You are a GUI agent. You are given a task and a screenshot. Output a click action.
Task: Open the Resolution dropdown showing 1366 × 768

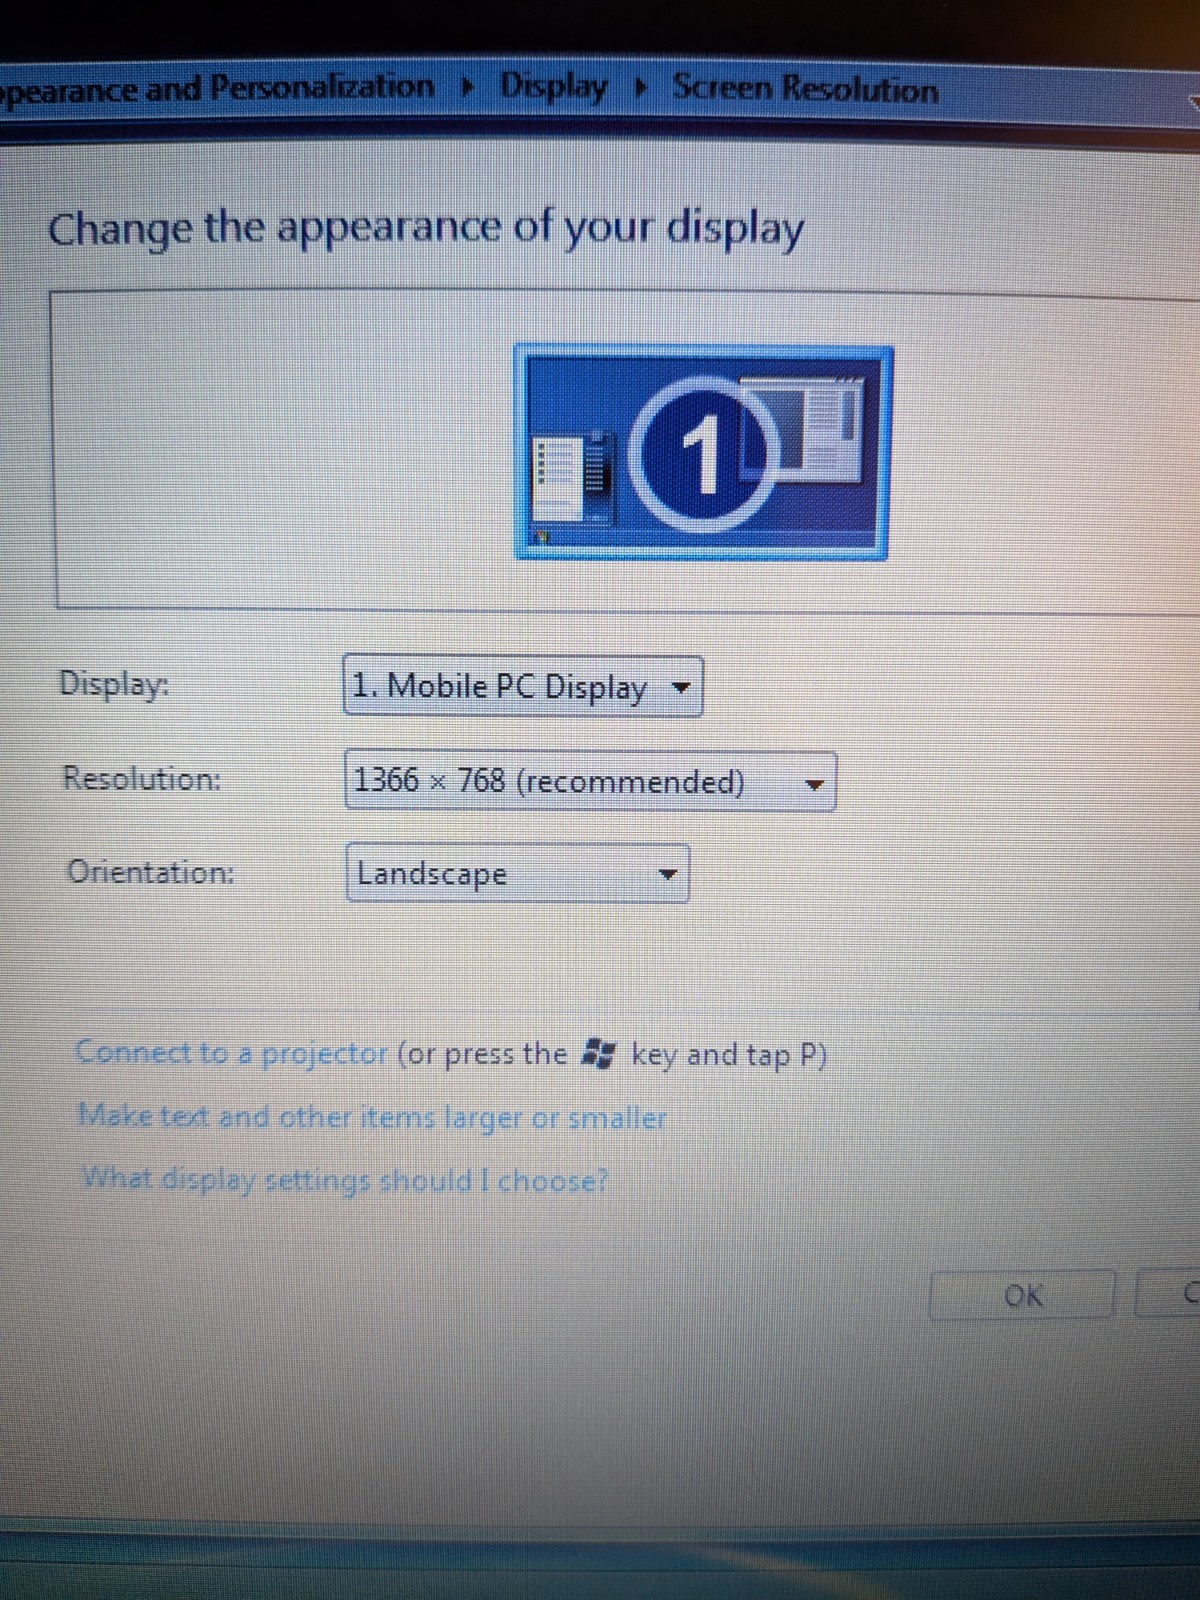coord(590,781)
